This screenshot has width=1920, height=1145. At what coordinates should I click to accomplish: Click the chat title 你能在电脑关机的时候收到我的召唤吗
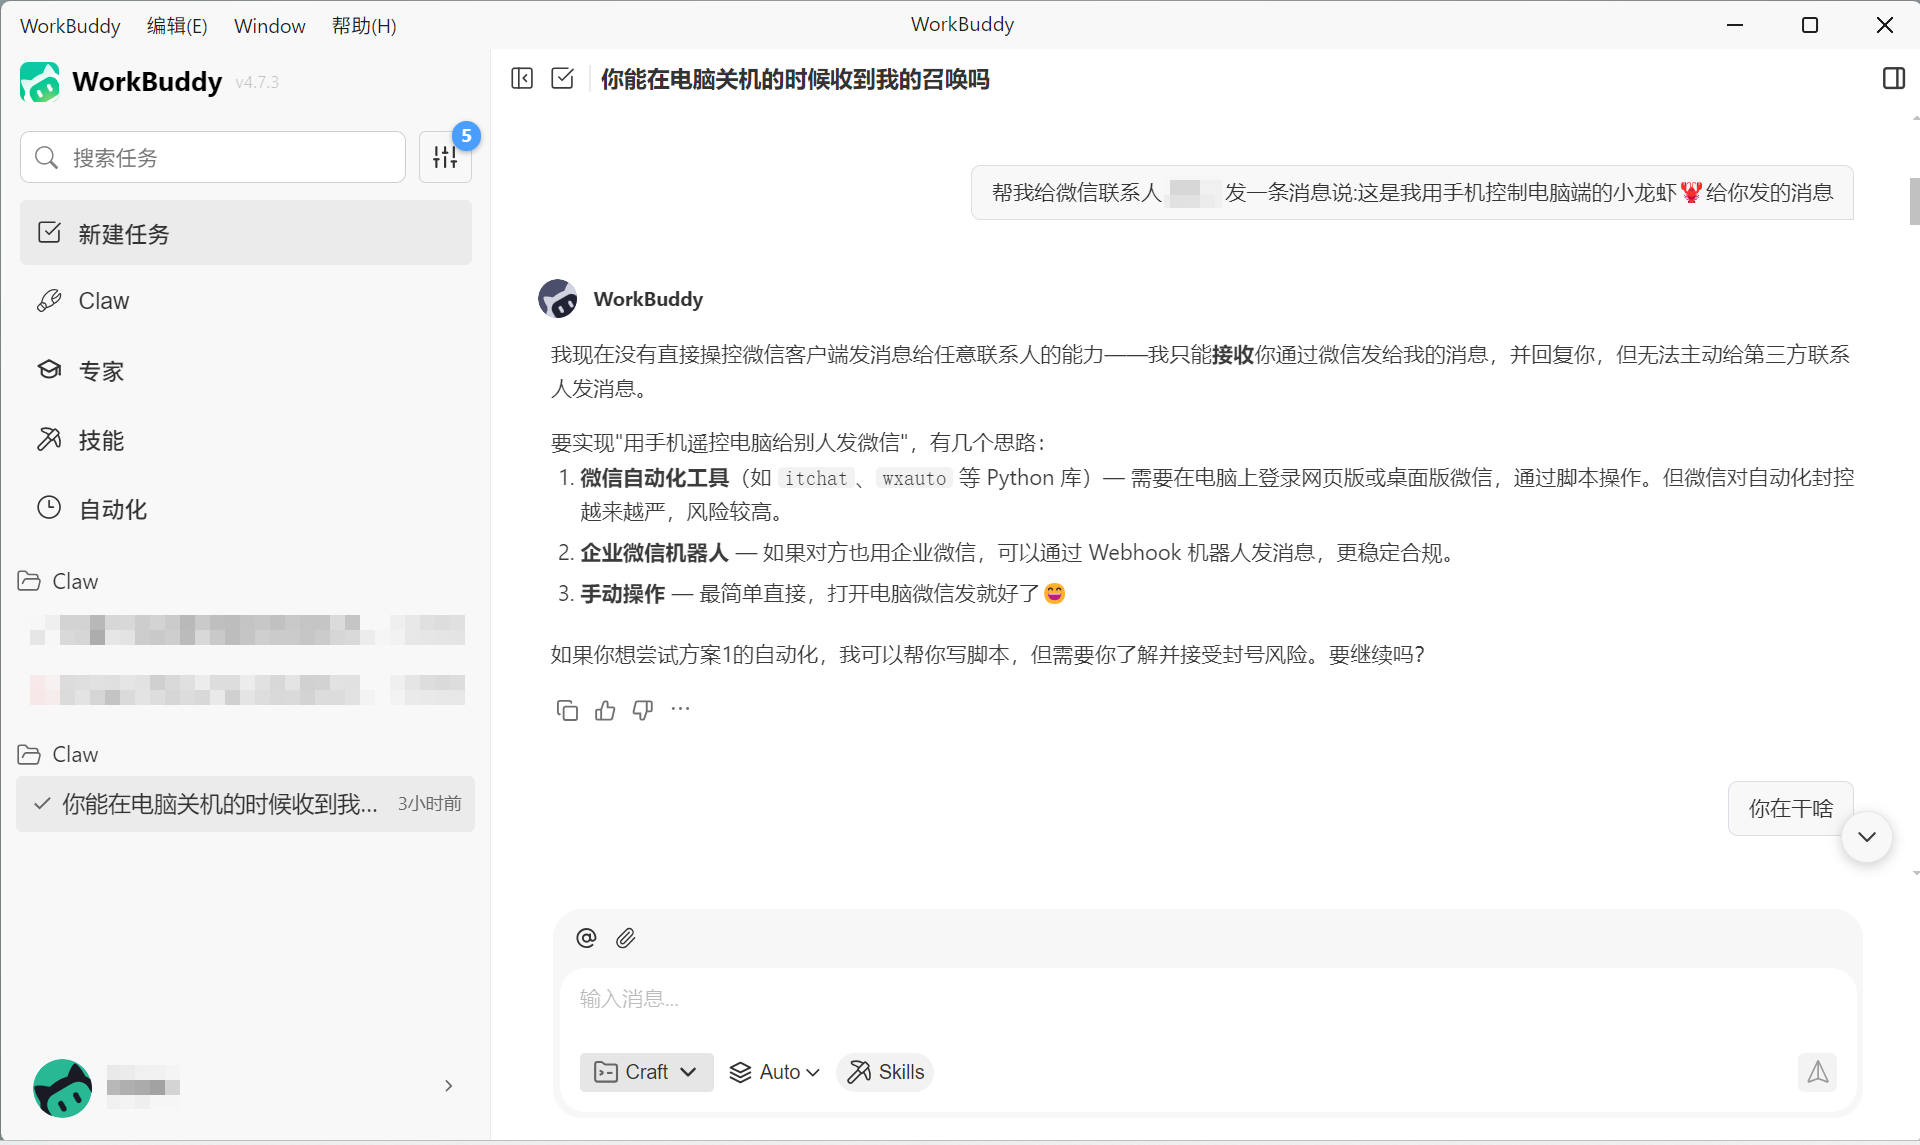tap(795, 79)
